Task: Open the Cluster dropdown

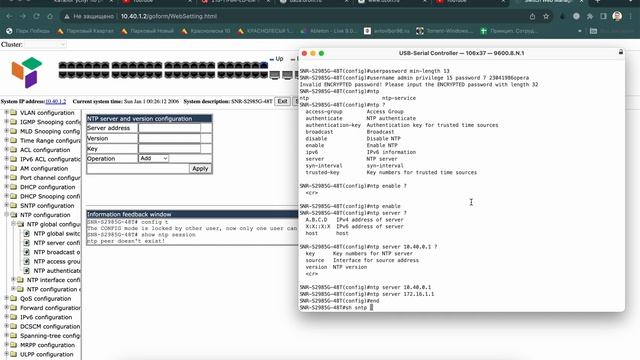Action: click(x=45, y=44)
